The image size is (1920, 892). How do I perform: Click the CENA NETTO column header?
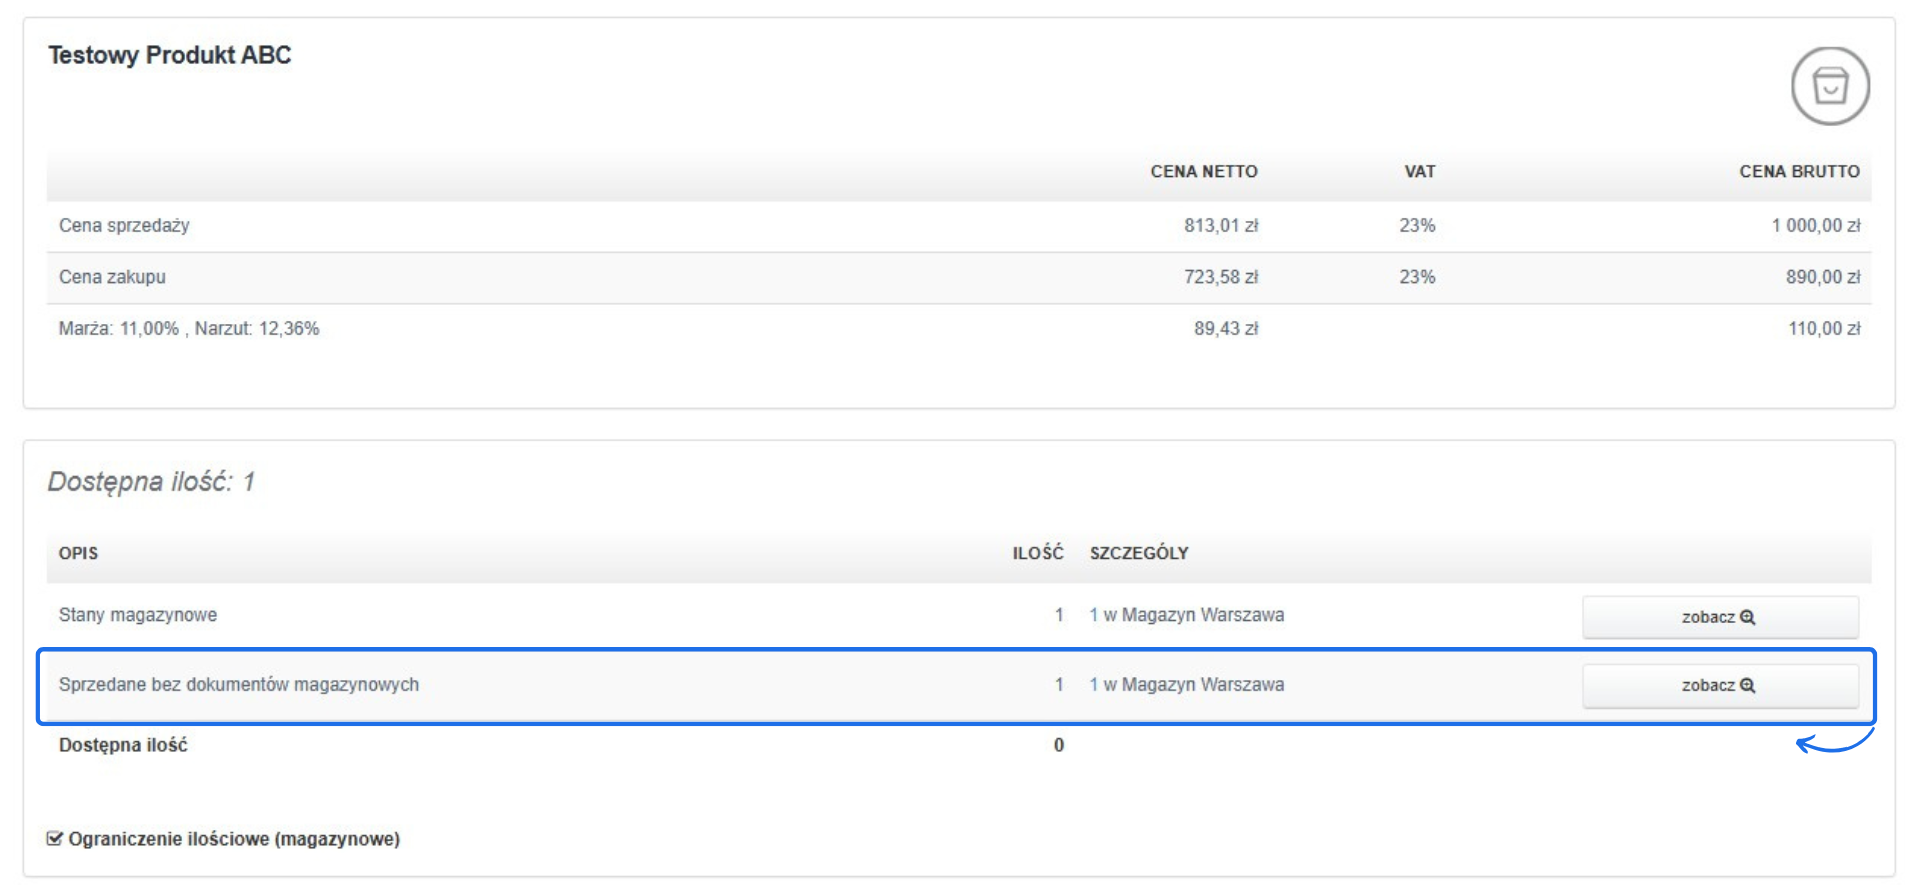pos(1203,172)
